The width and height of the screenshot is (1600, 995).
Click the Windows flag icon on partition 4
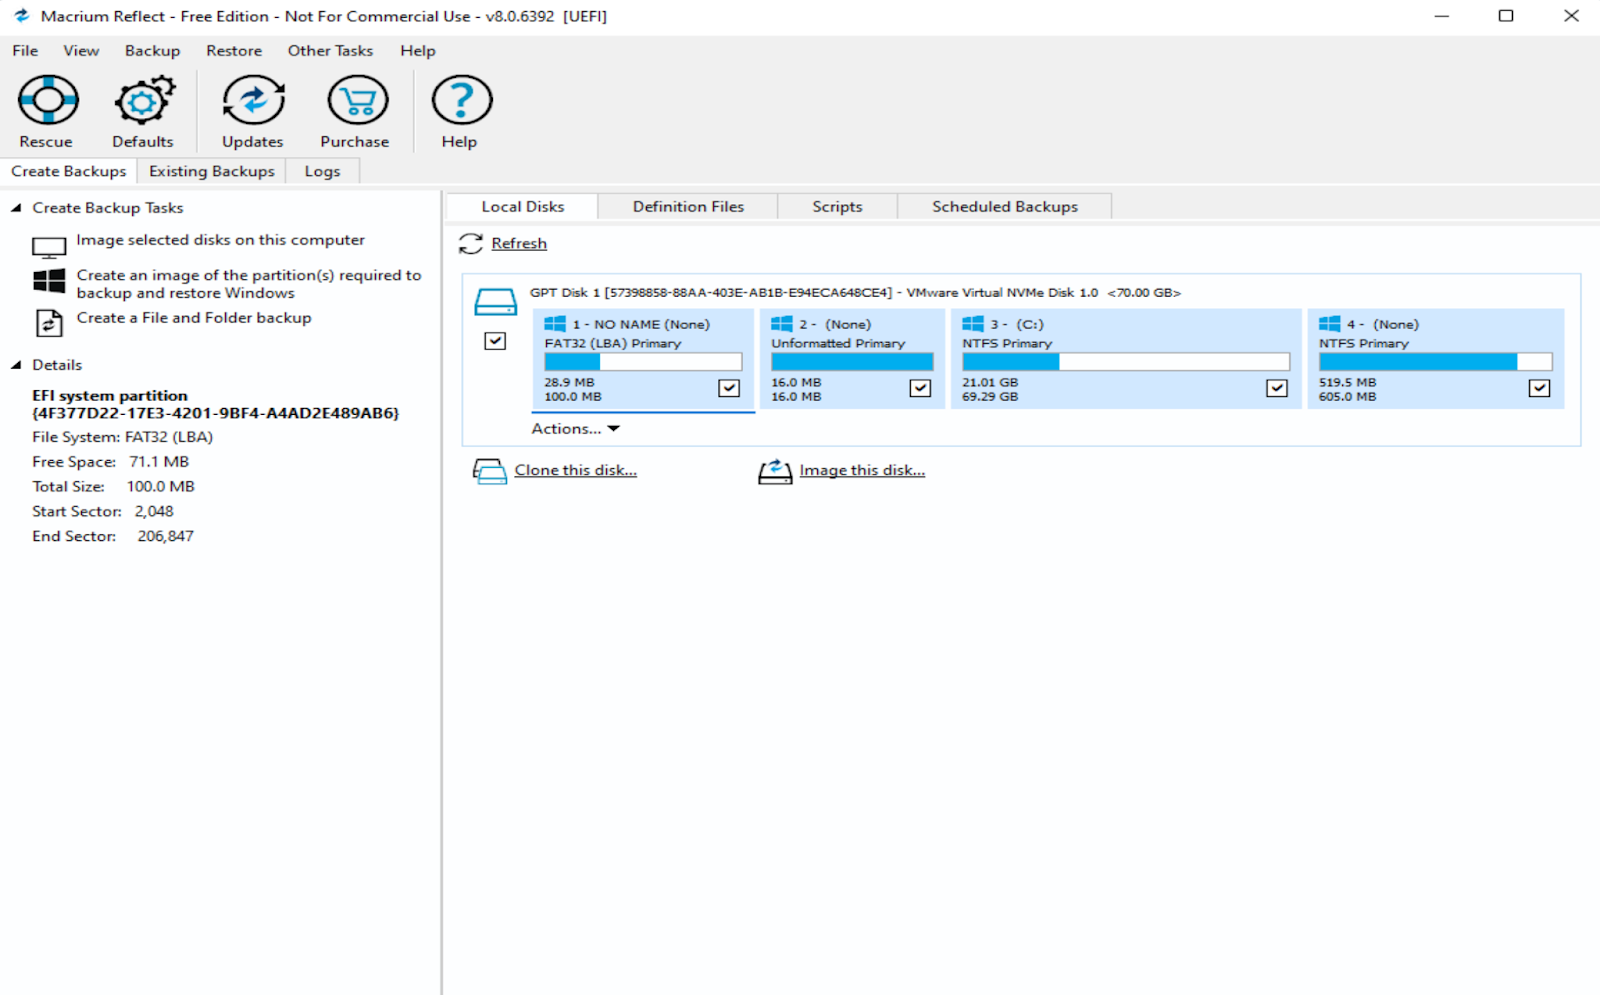(x=1330, y=324)
